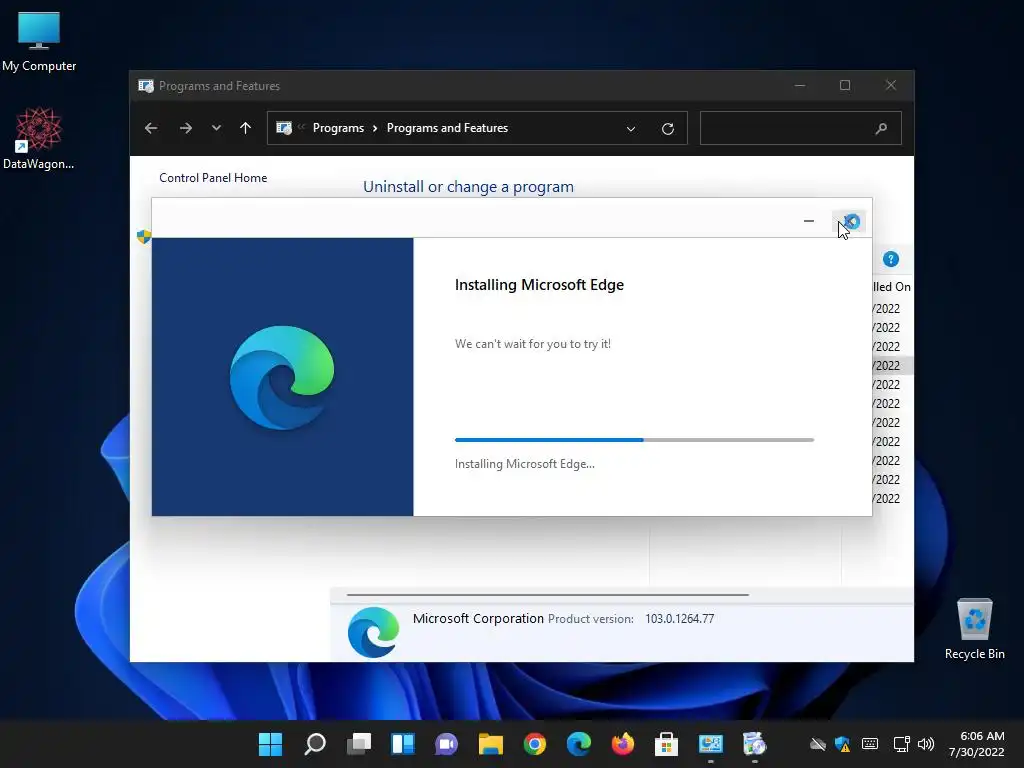Open File Explorer from taskbar
The image size is (1024, 768).
pos(490,744)
